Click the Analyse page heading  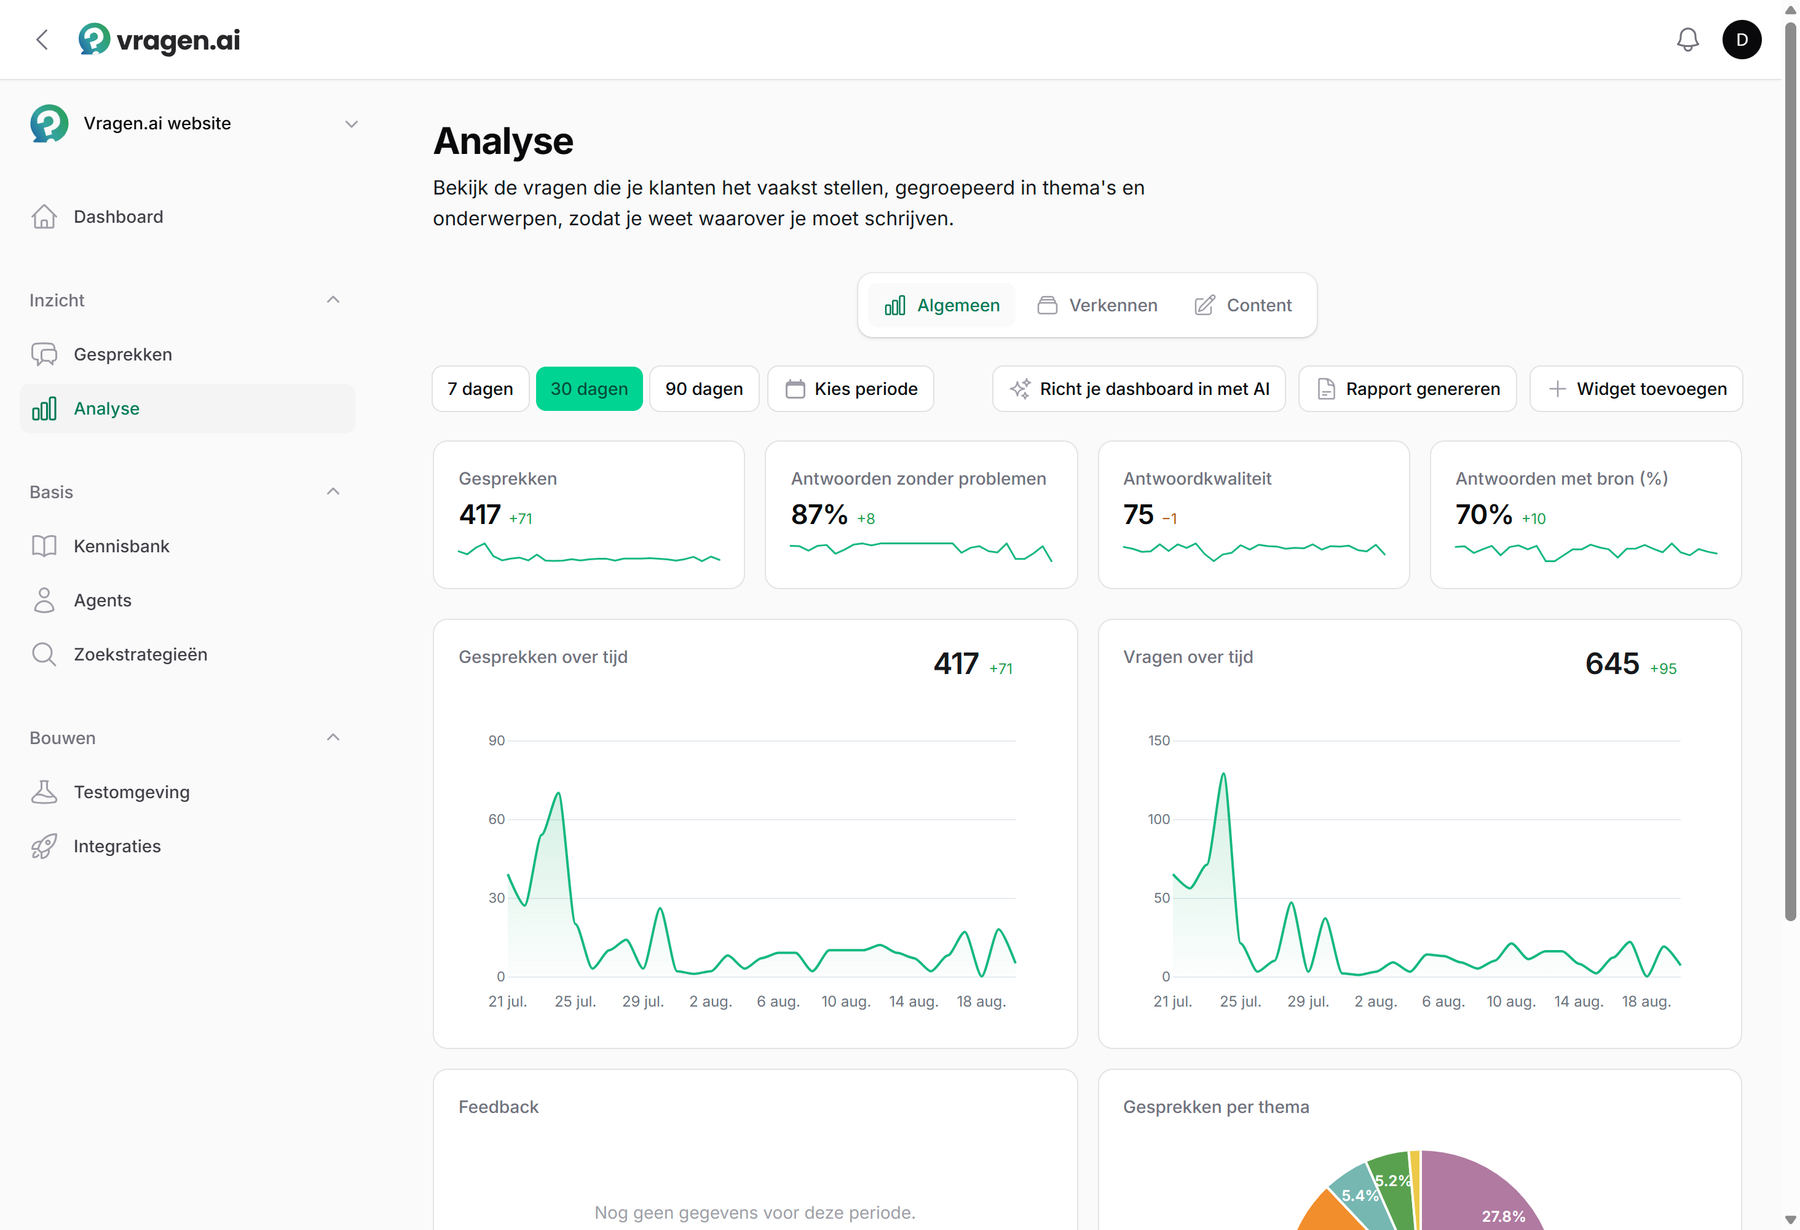pyautogui.click(x=503, y=141)
